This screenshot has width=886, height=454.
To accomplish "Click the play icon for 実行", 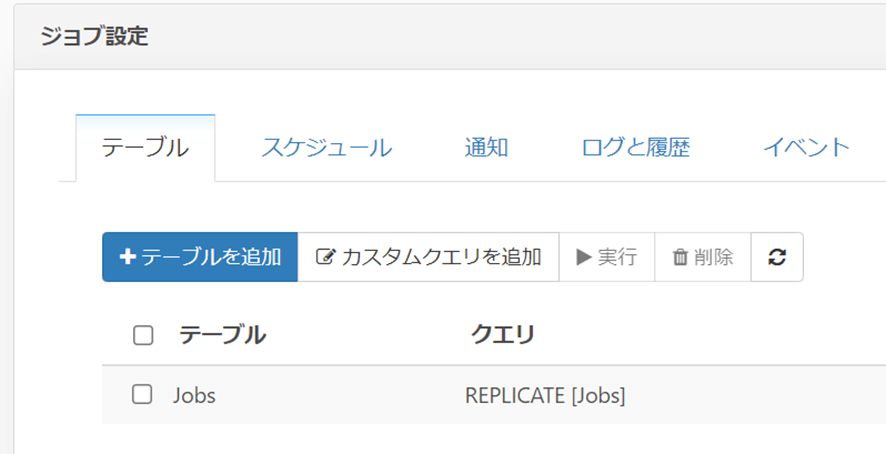I will pyautogui.click(x=584, y=257).
